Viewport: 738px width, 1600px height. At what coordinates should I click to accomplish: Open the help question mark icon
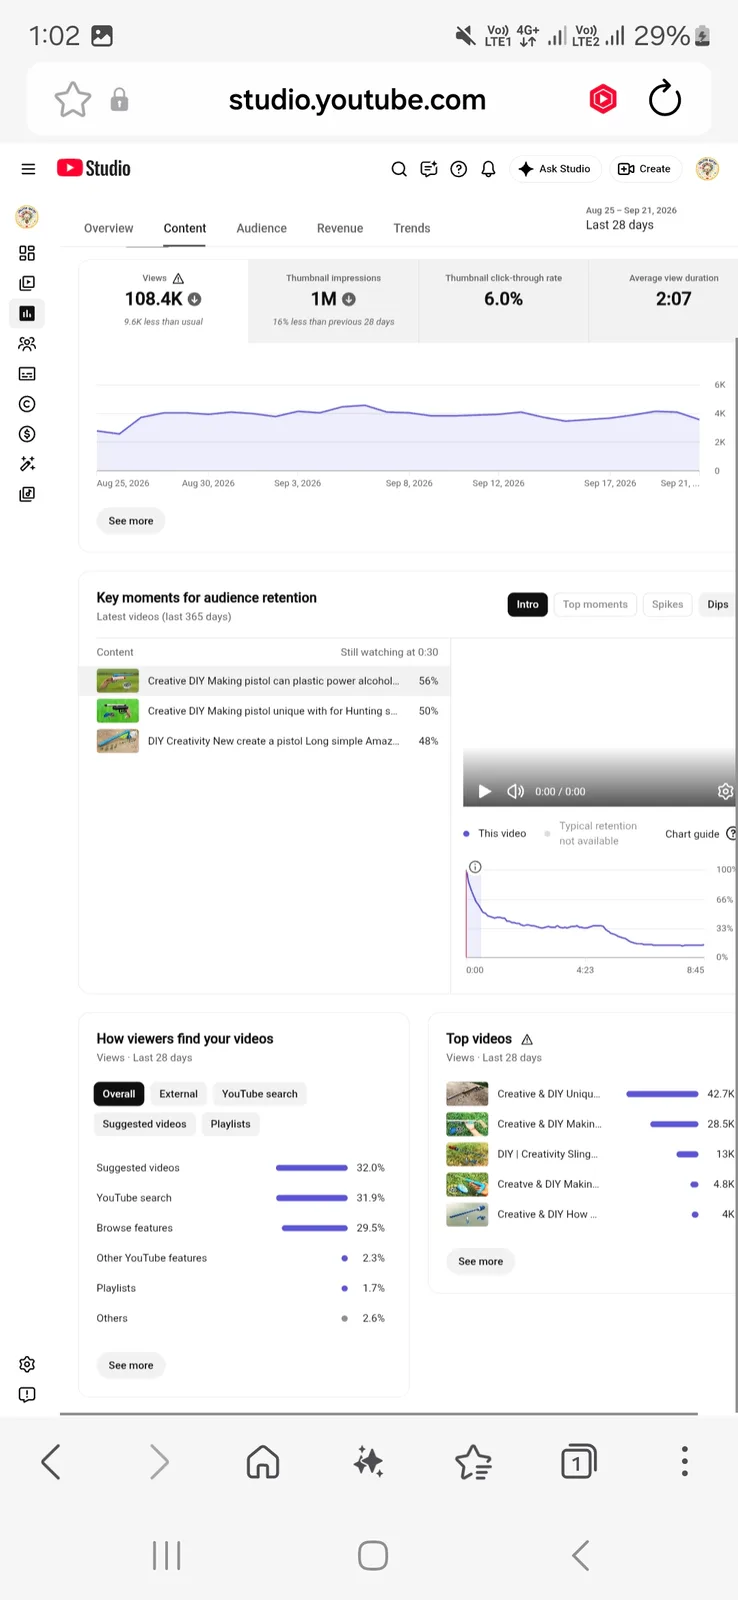[459, 169]
